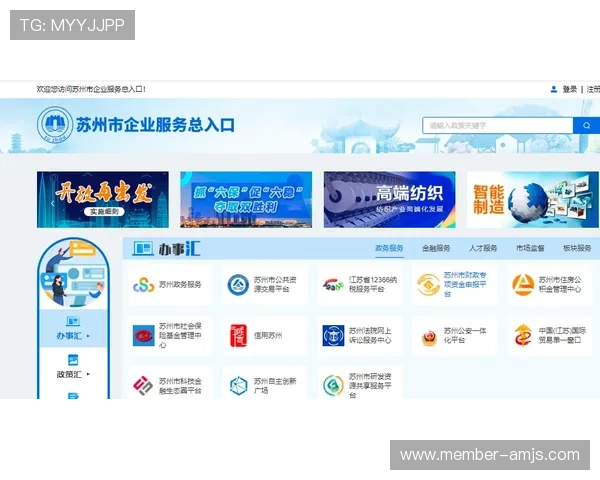Open 苏州市科技金融生态圈平台 icon
This screenshot has height=480, width=600.
coord(143,385)
